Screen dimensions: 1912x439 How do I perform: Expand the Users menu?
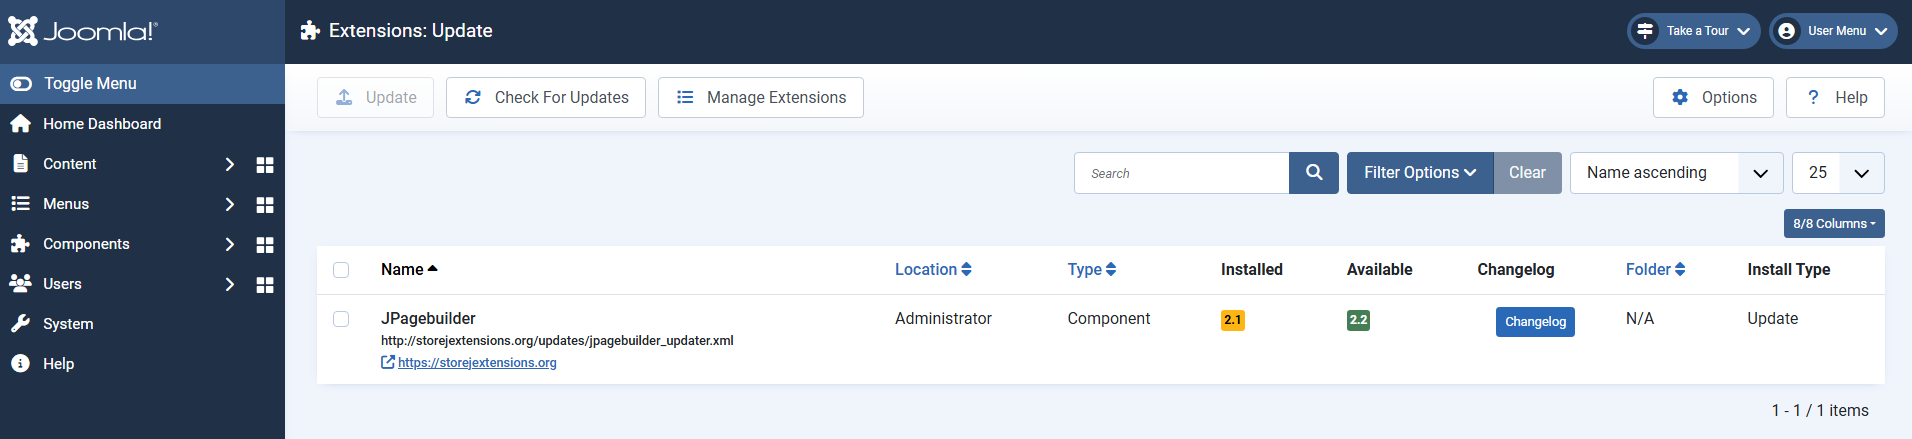point(122,284)
